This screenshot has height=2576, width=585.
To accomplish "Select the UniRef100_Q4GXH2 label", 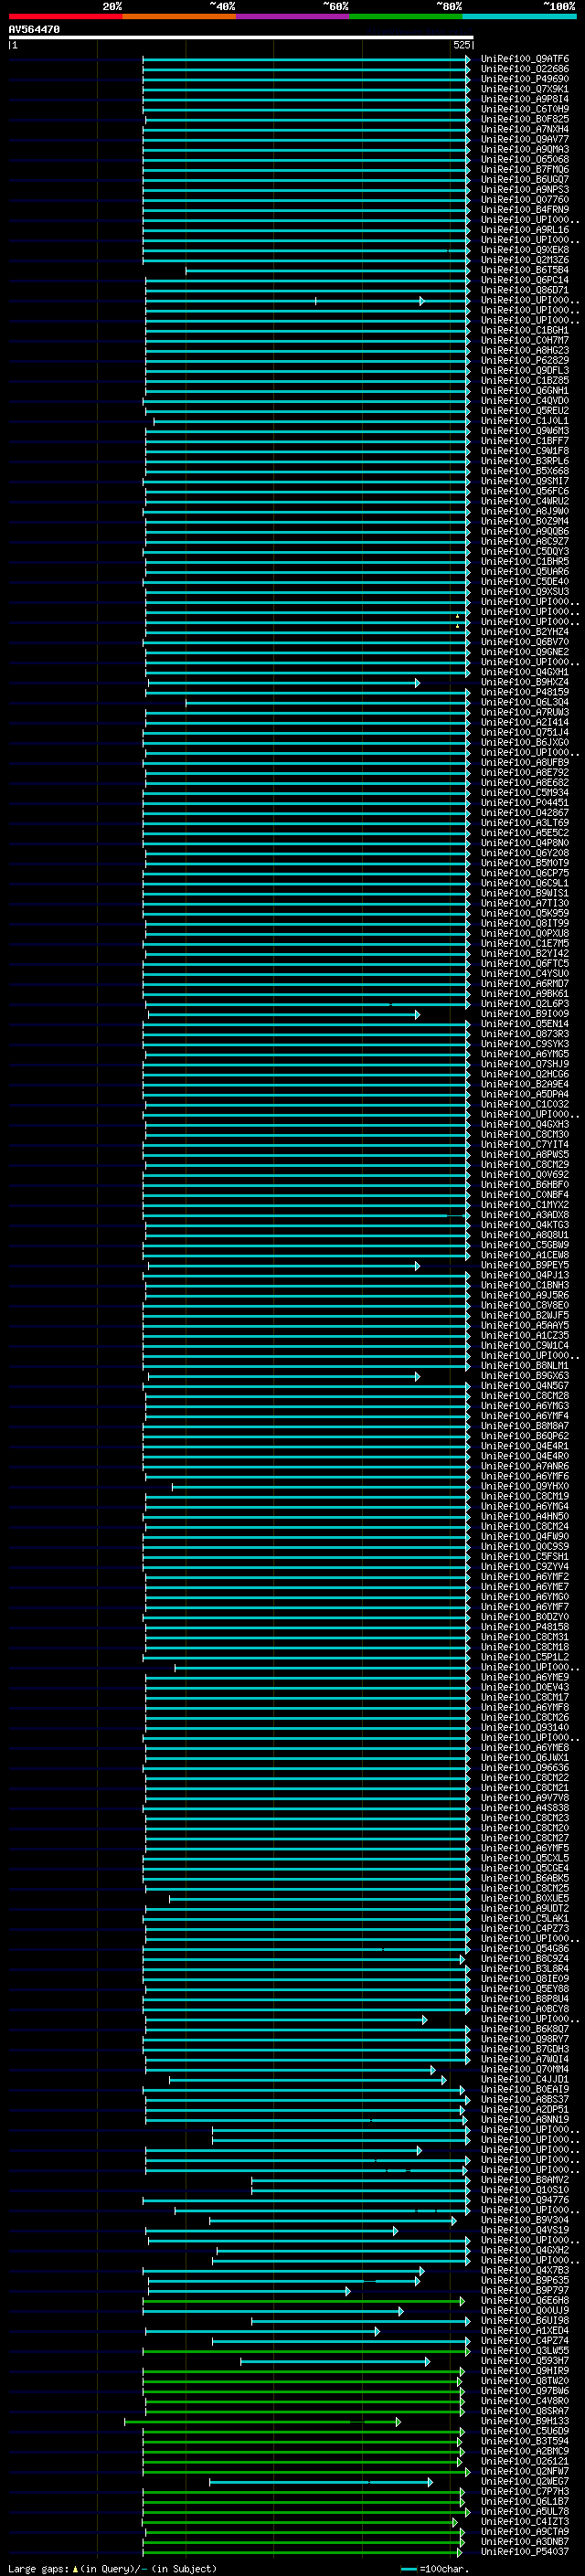I will click(x=525, y=2250).
